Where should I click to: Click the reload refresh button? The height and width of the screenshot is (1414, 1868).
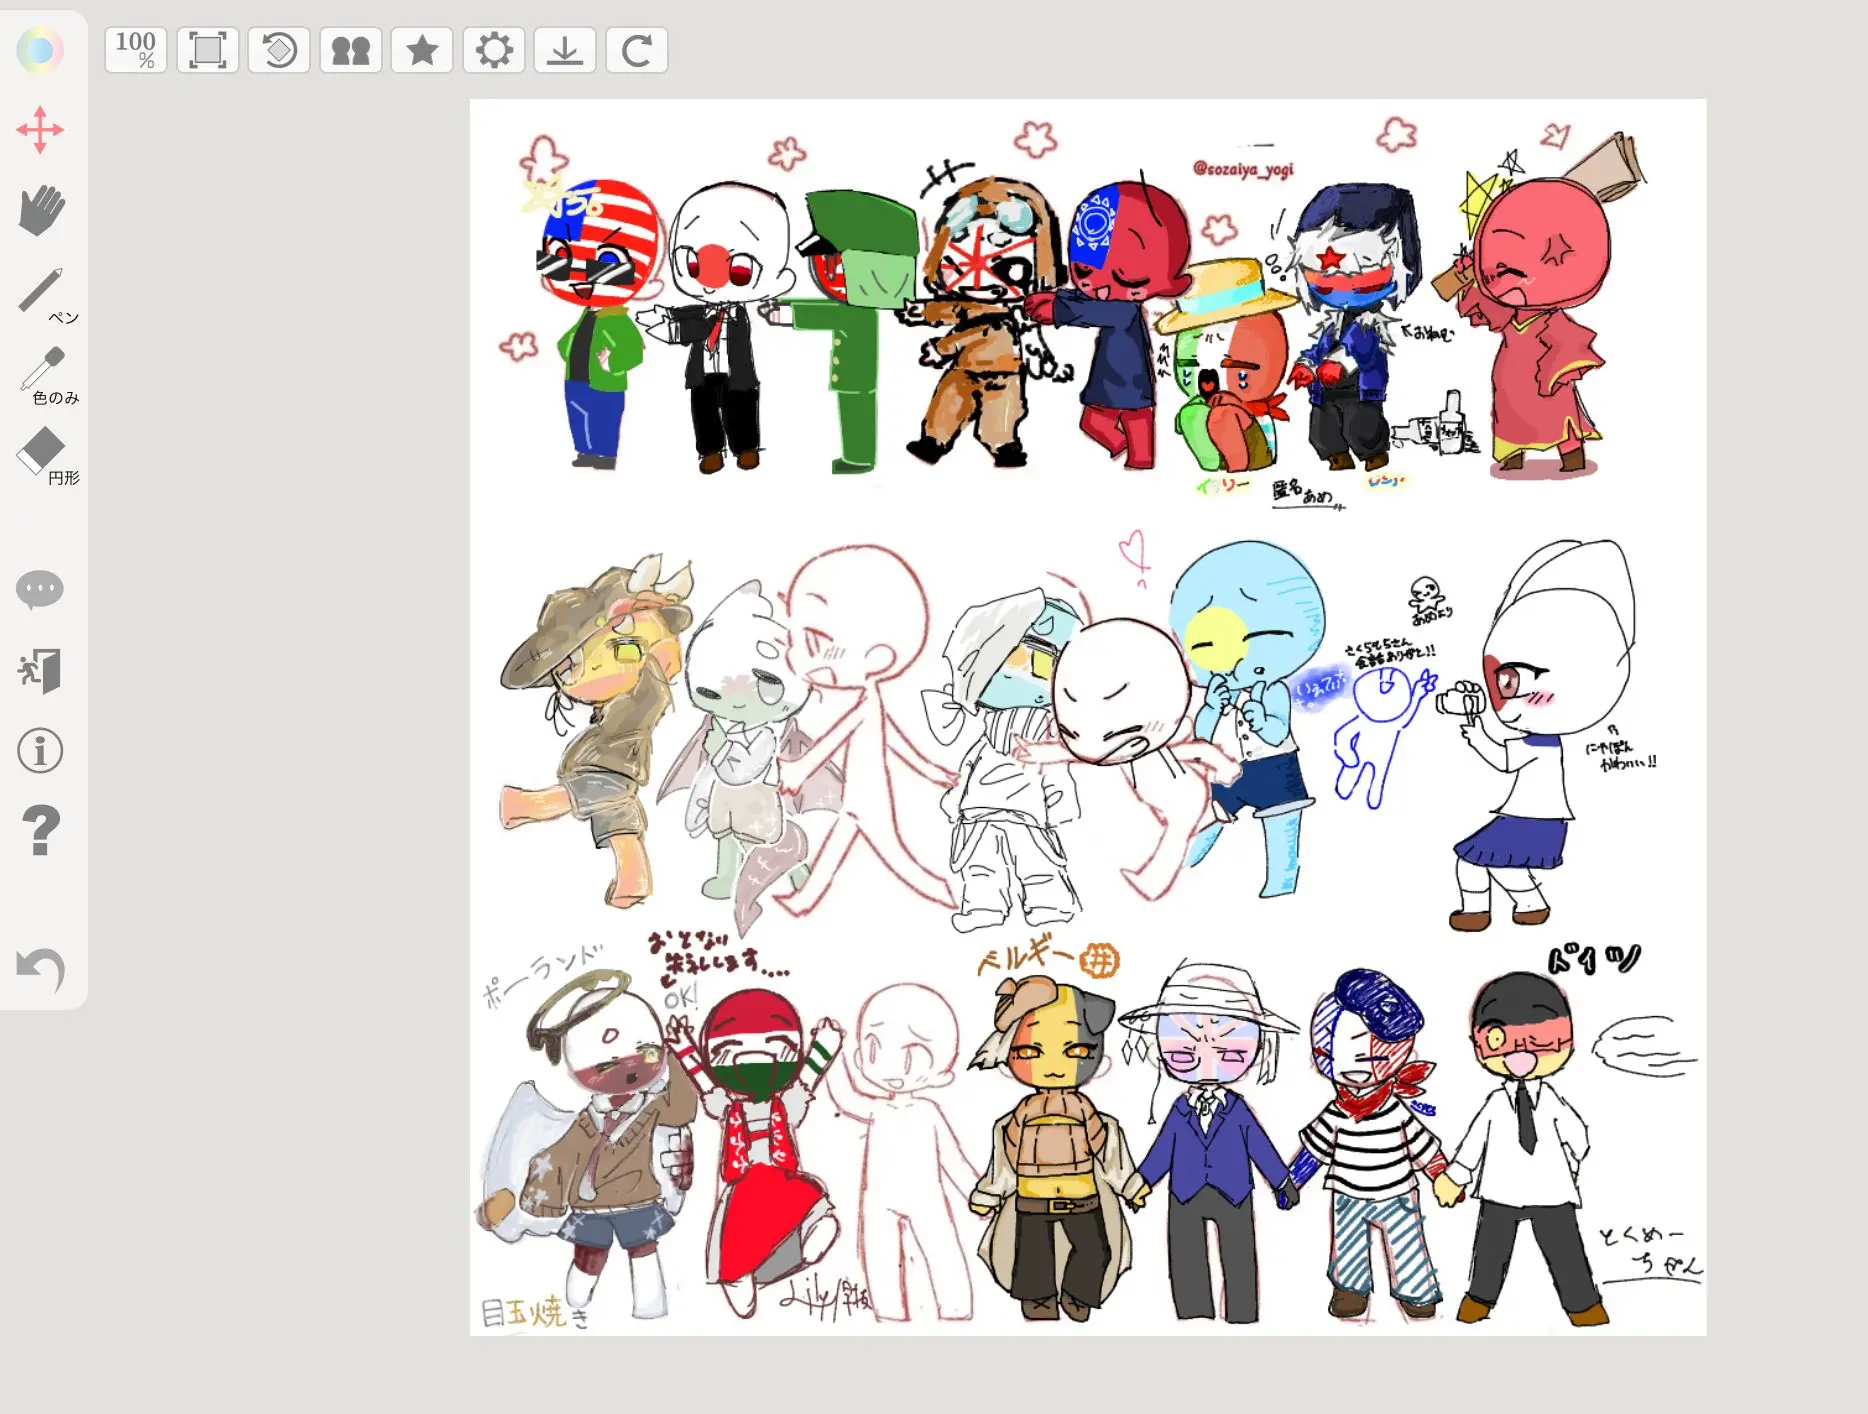(637, 49)
